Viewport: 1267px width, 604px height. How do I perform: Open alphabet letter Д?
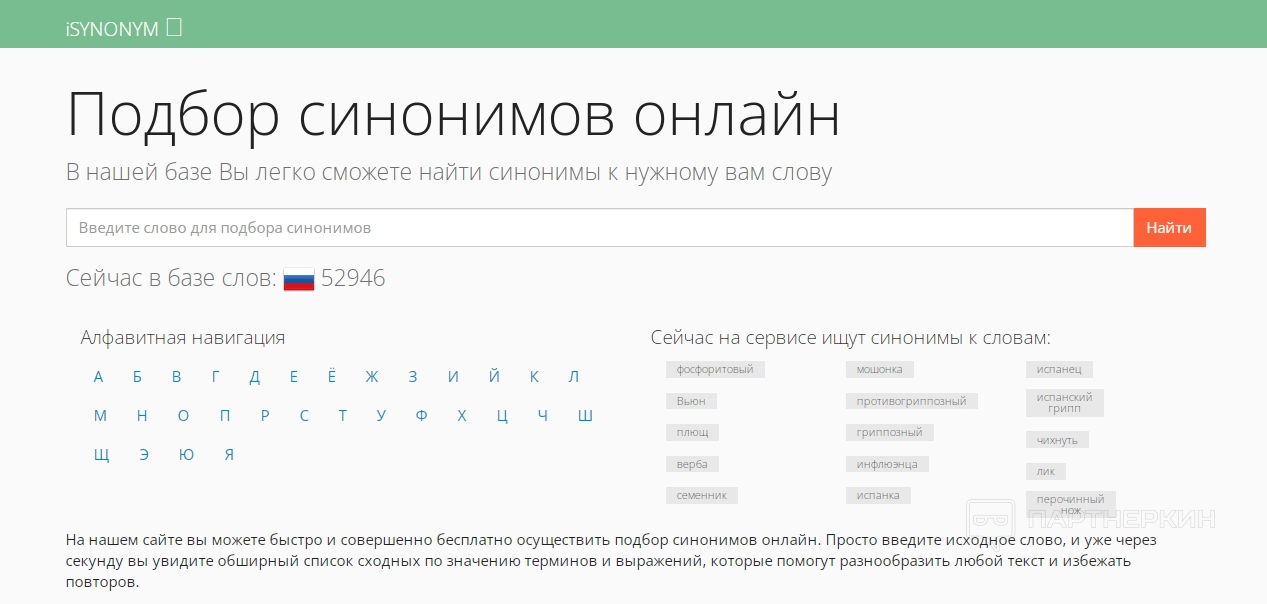click(255, 377)
